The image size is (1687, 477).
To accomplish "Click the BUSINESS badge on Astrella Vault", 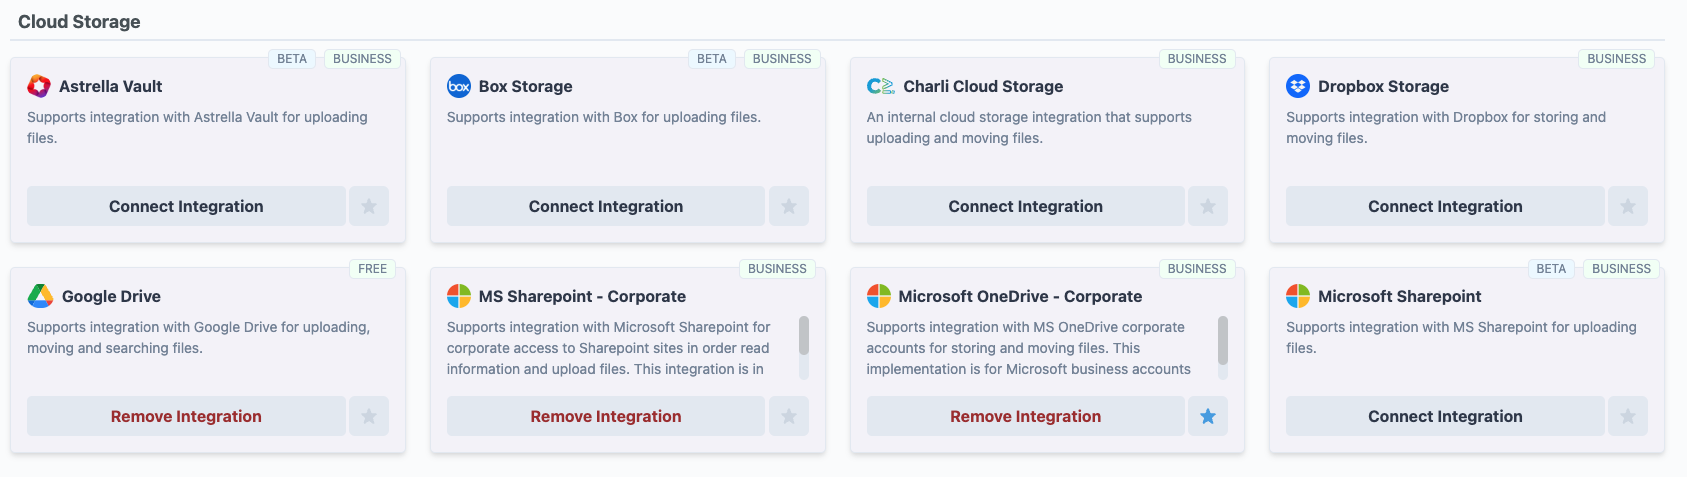I will click(x=362, y=59).
